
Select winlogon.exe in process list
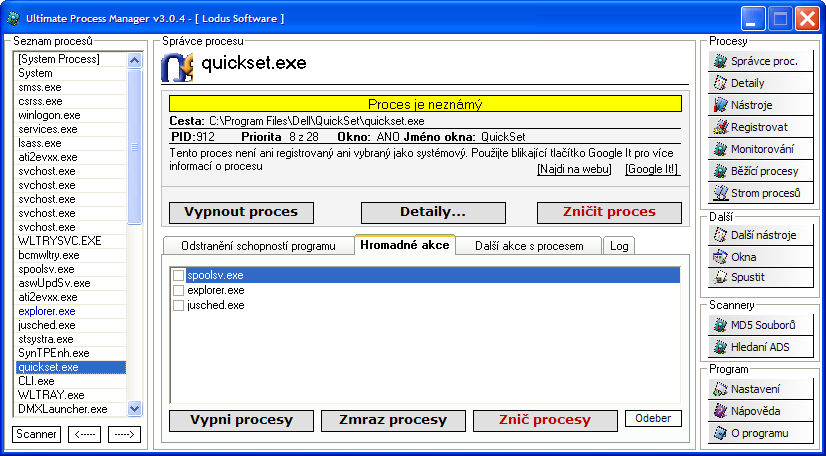[x=71, y=115]
